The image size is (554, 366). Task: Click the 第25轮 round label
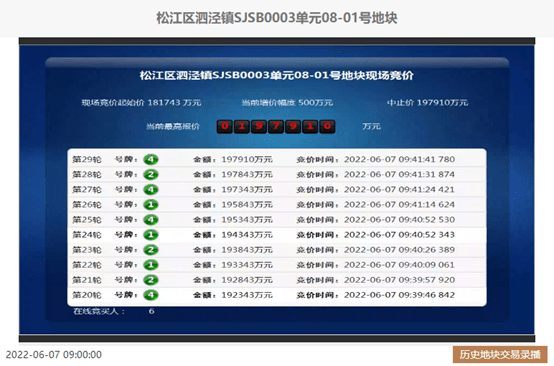click(x=87, y=220)
